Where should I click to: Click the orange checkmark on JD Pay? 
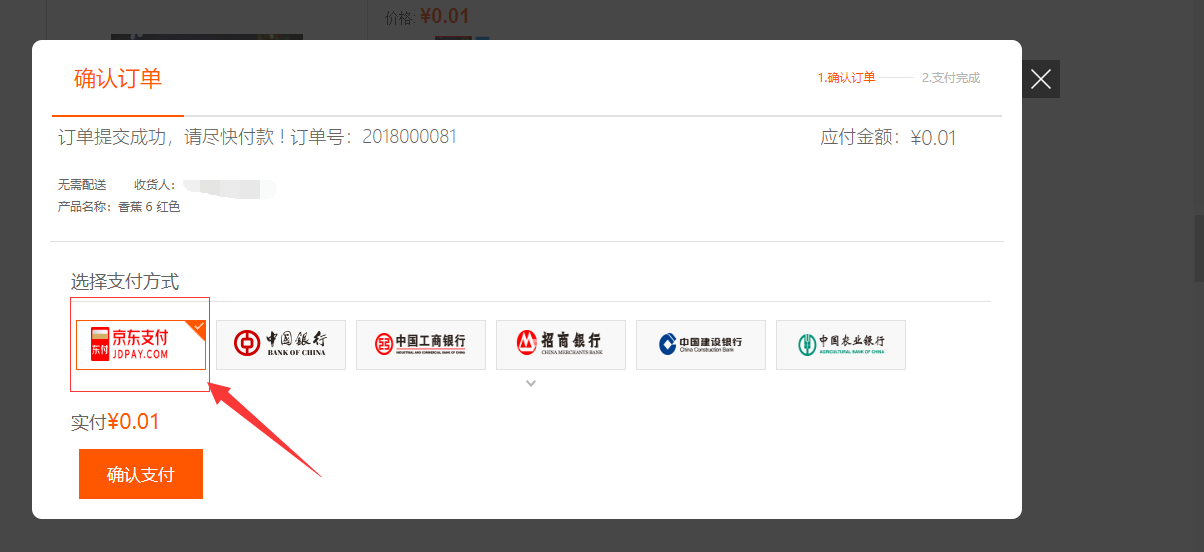198,326
